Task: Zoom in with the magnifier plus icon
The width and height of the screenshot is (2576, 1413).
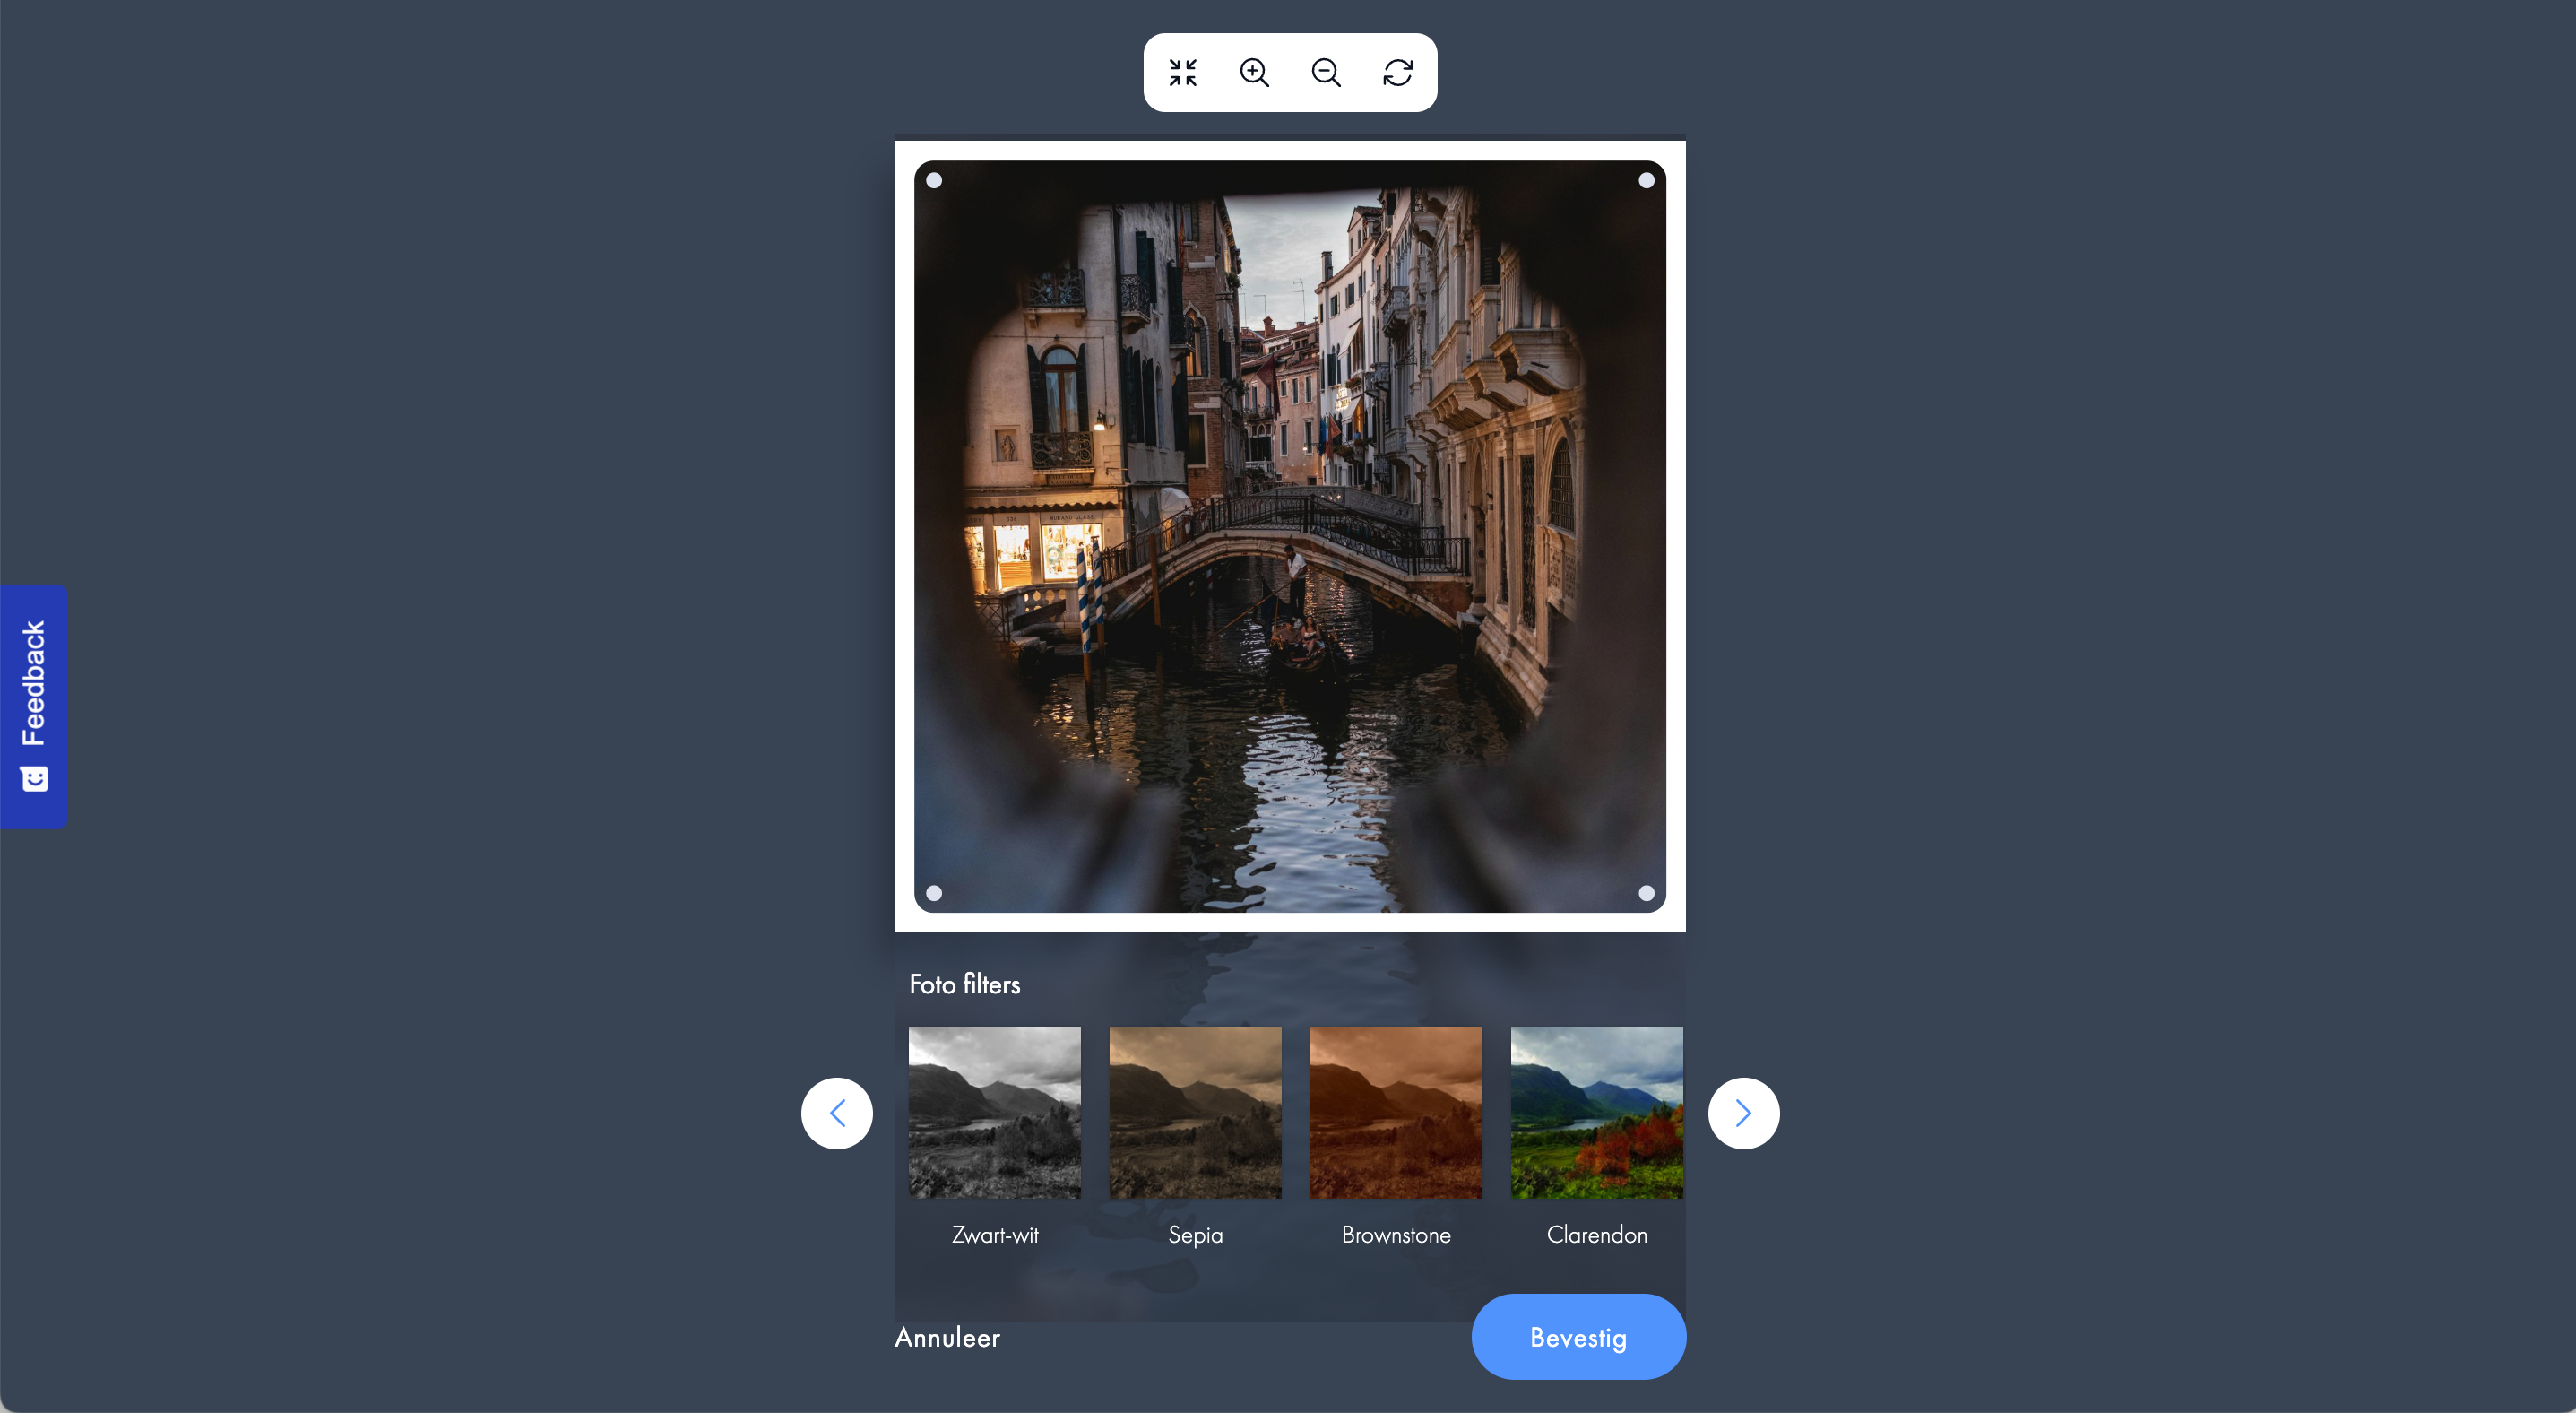Action: click(1254, 72)
